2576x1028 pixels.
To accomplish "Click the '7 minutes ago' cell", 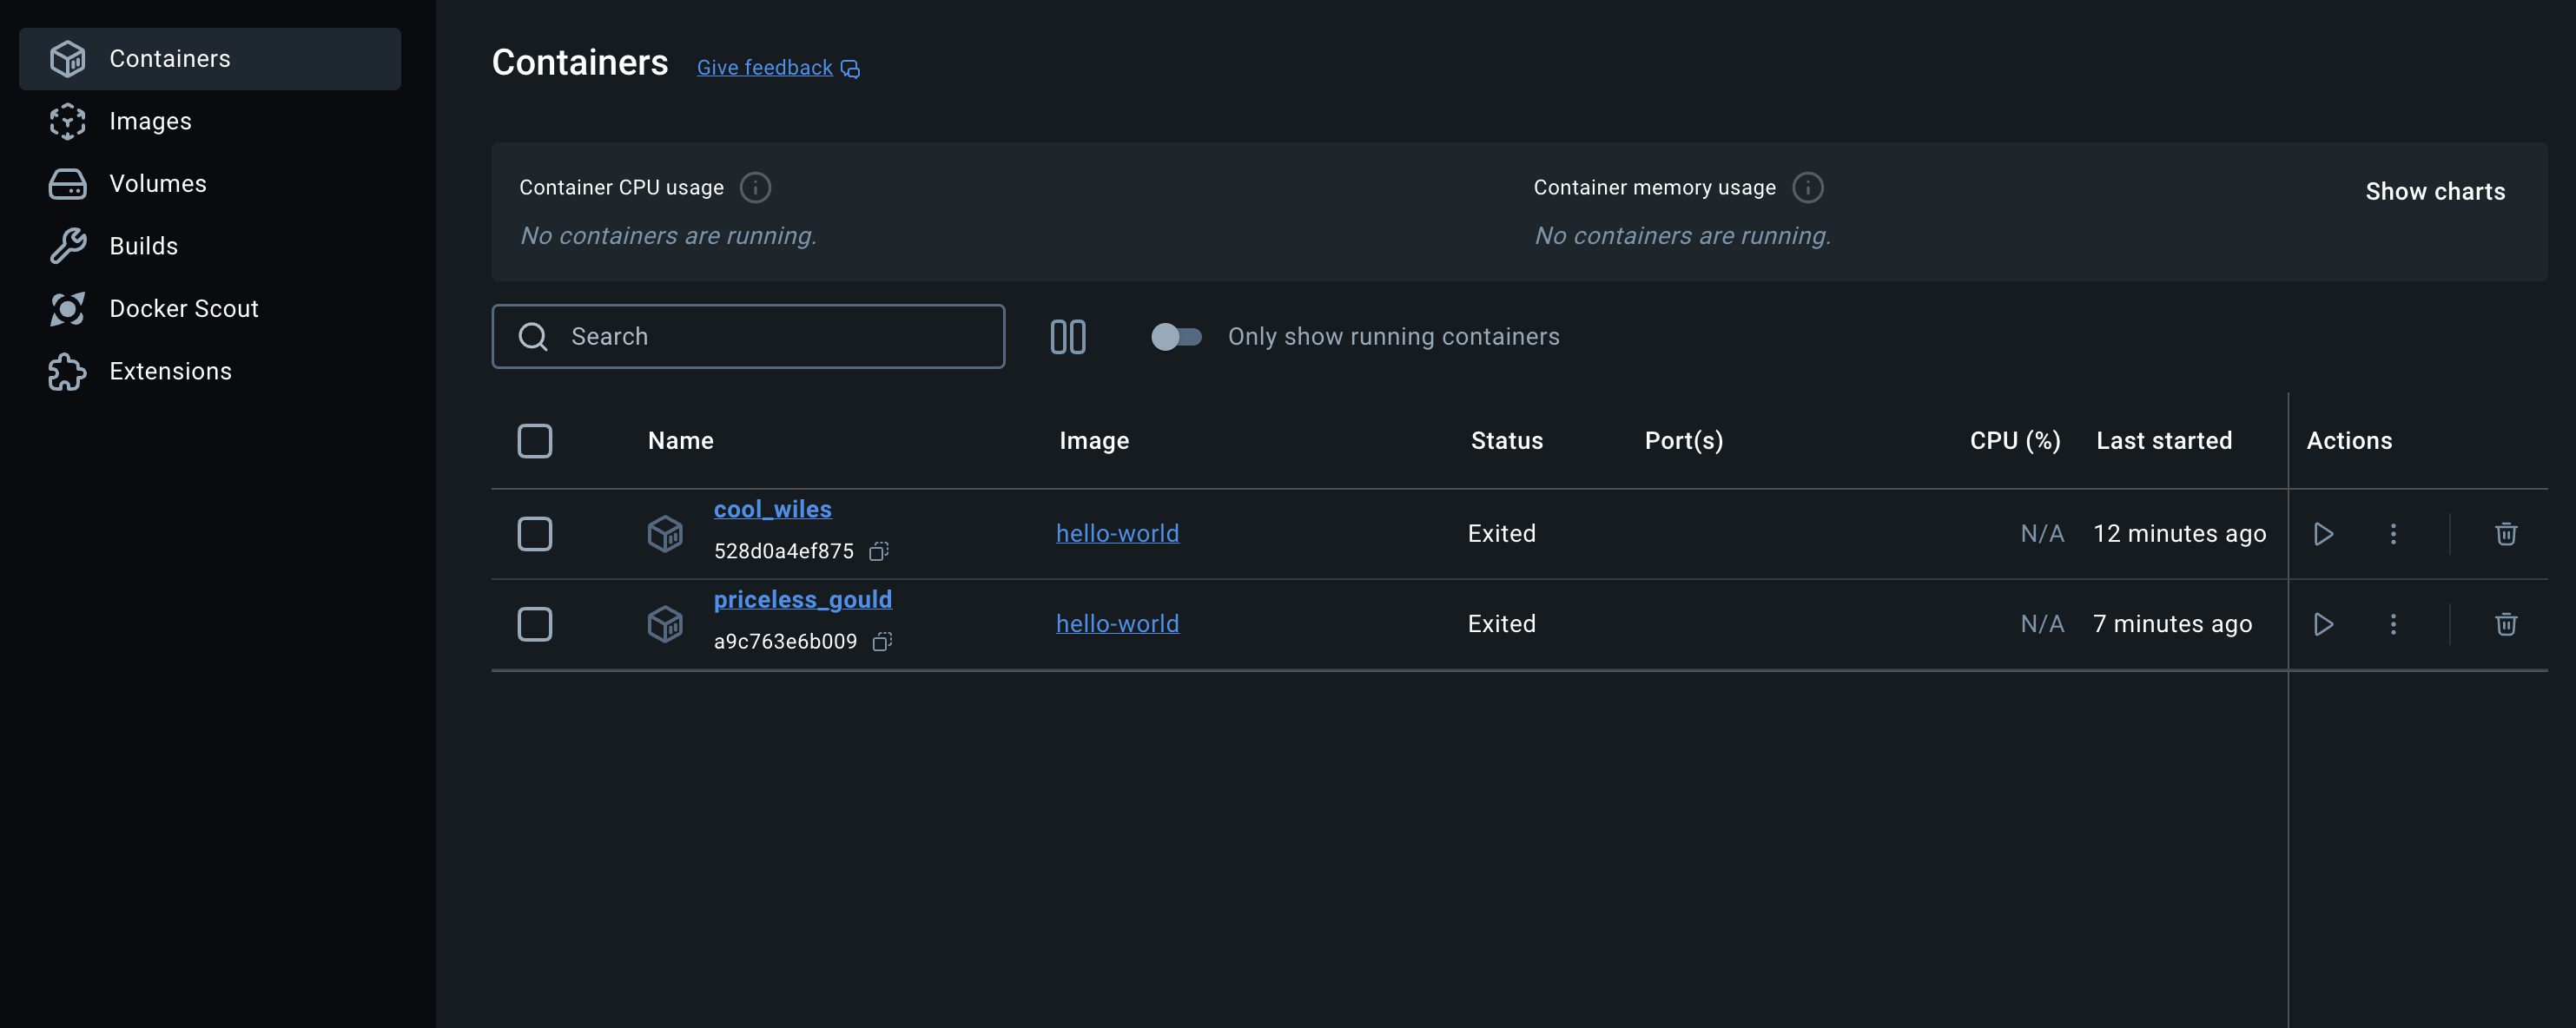I will pyautogui.click(x=2173, y=624).
